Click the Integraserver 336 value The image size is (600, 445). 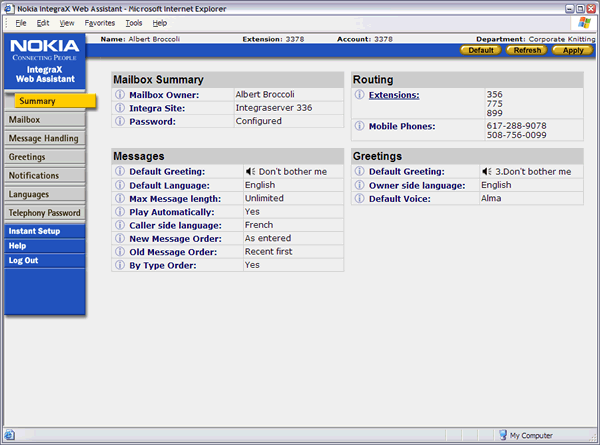[x=274, y=108]
